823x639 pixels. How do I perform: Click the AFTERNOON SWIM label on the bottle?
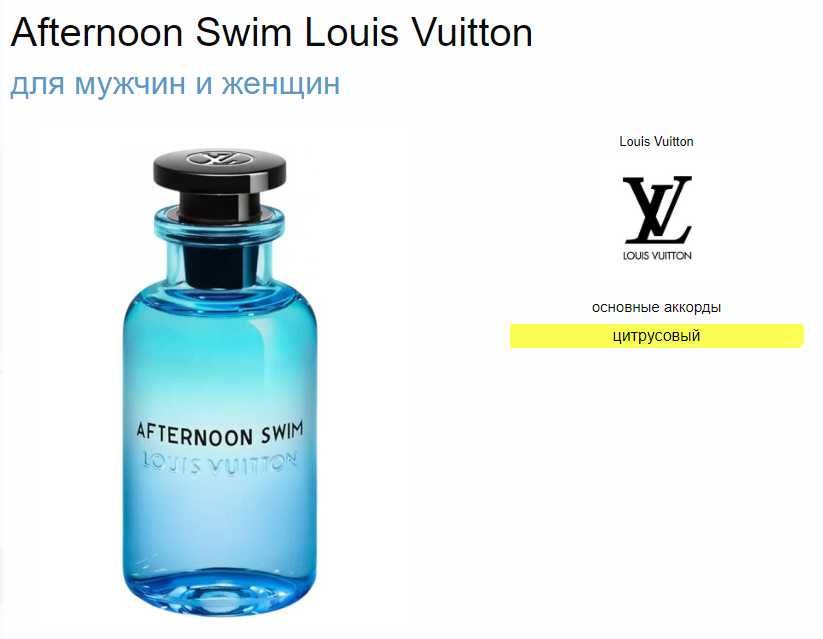220,434
